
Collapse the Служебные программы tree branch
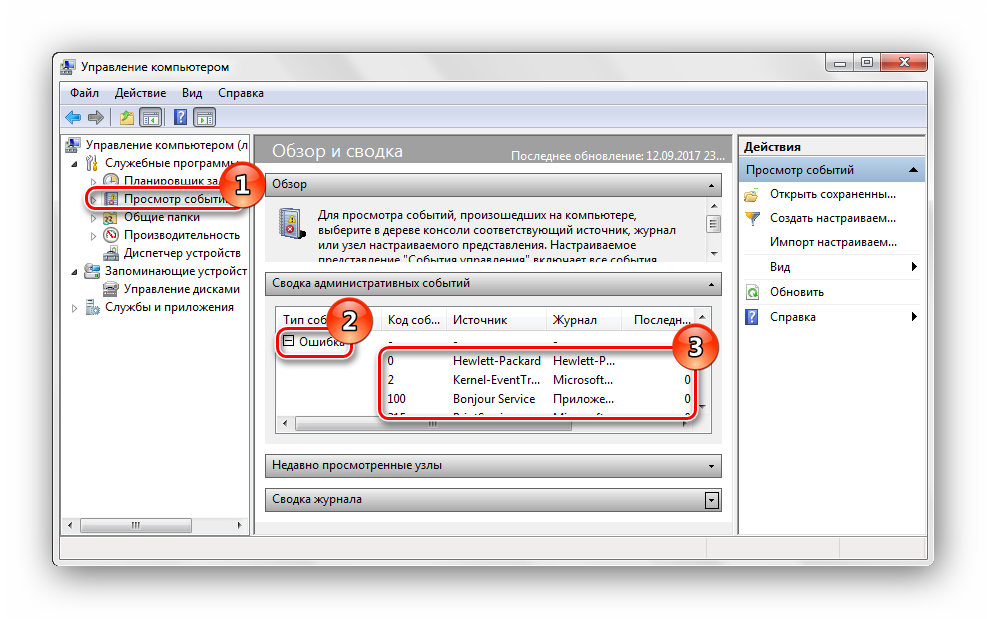[74, 164]
